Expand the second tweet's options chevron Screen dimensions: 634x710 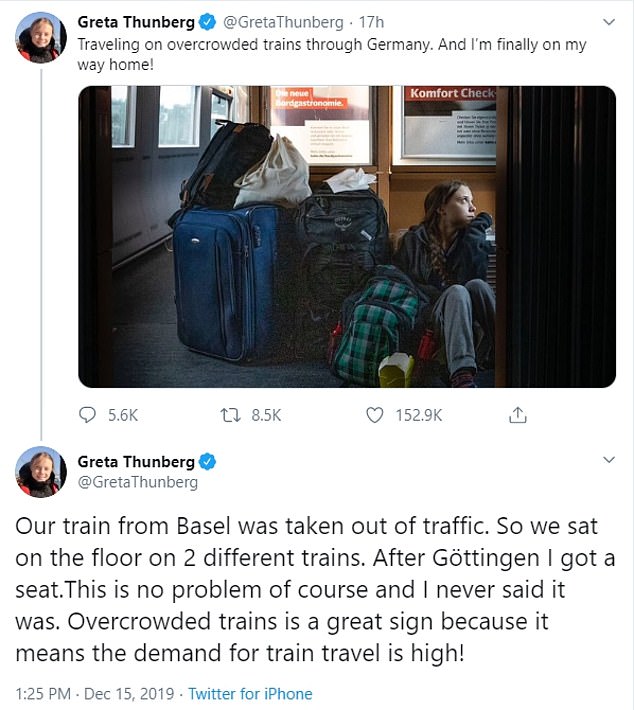608,460
